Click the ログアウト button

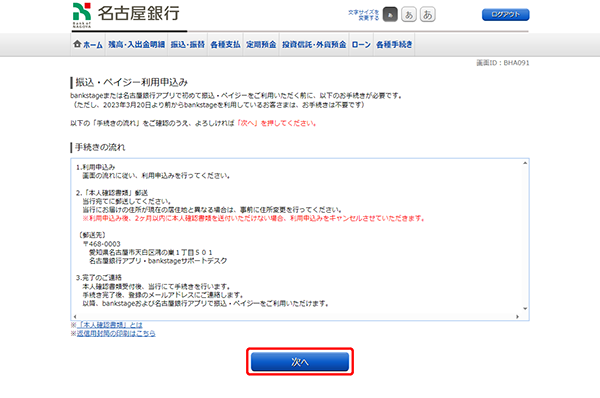pyautogui.click(x=505, y=15)
